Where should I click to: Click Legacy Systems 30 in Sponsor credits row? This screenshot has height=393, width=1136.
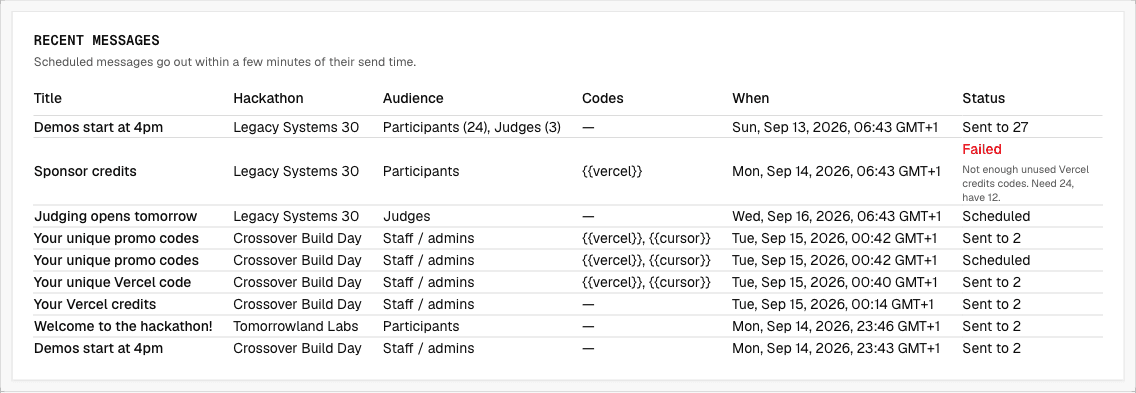click(x=296, y=172)
